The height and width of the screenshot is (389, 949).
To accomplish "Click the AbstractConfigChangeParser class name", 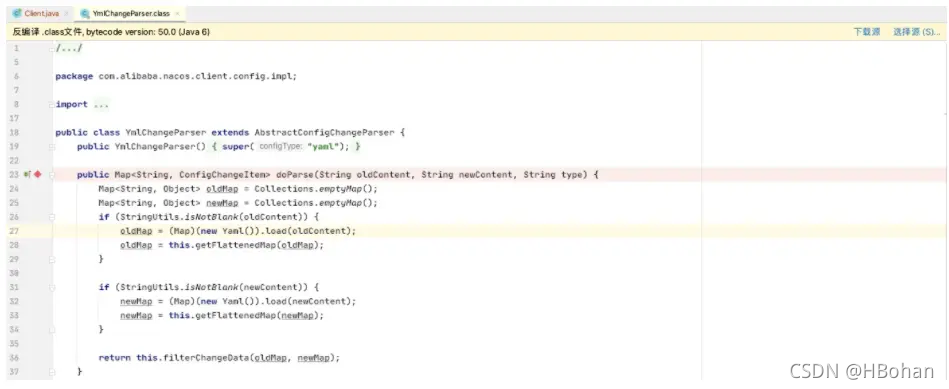I will click(324, 132).
